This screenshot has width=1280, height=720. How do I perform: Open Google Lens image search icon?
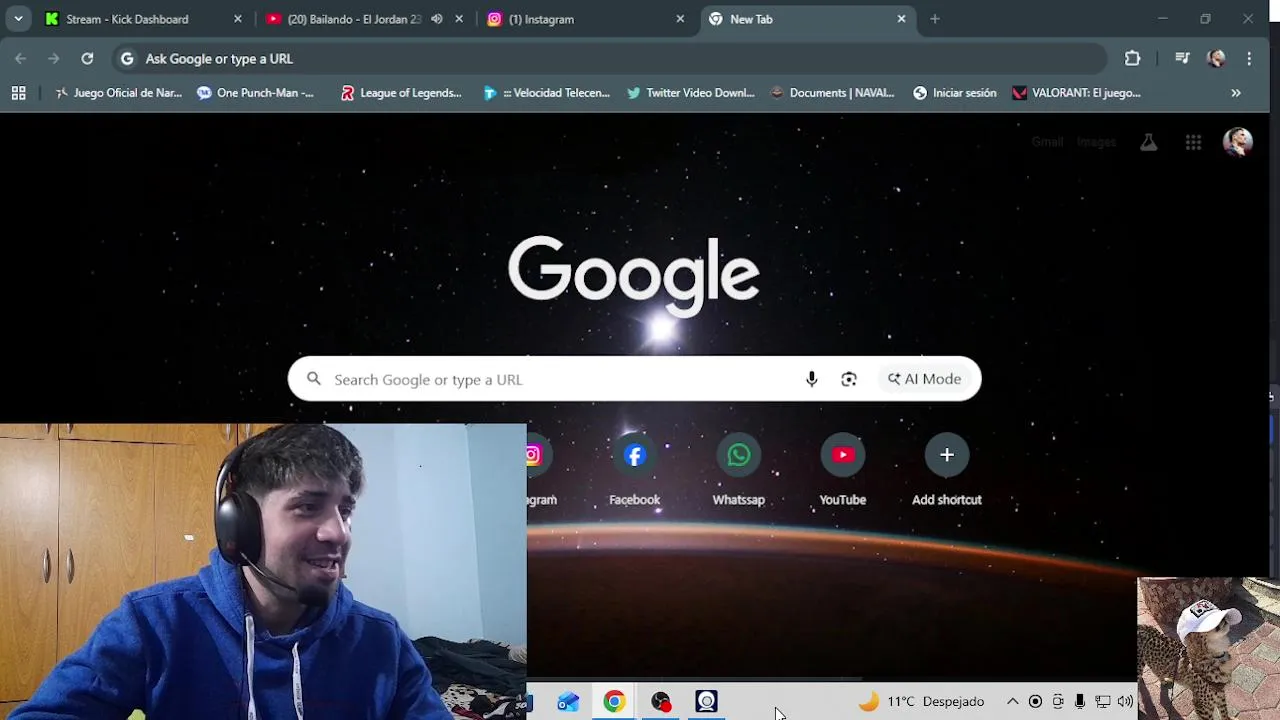tap(849, 379)
